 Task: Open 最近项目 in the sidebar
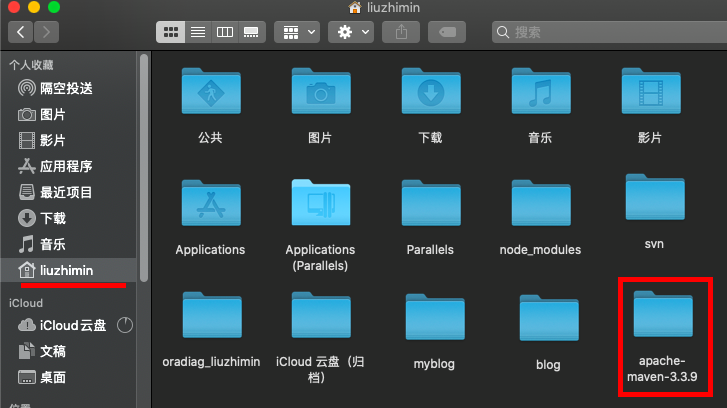pos(66,192)
